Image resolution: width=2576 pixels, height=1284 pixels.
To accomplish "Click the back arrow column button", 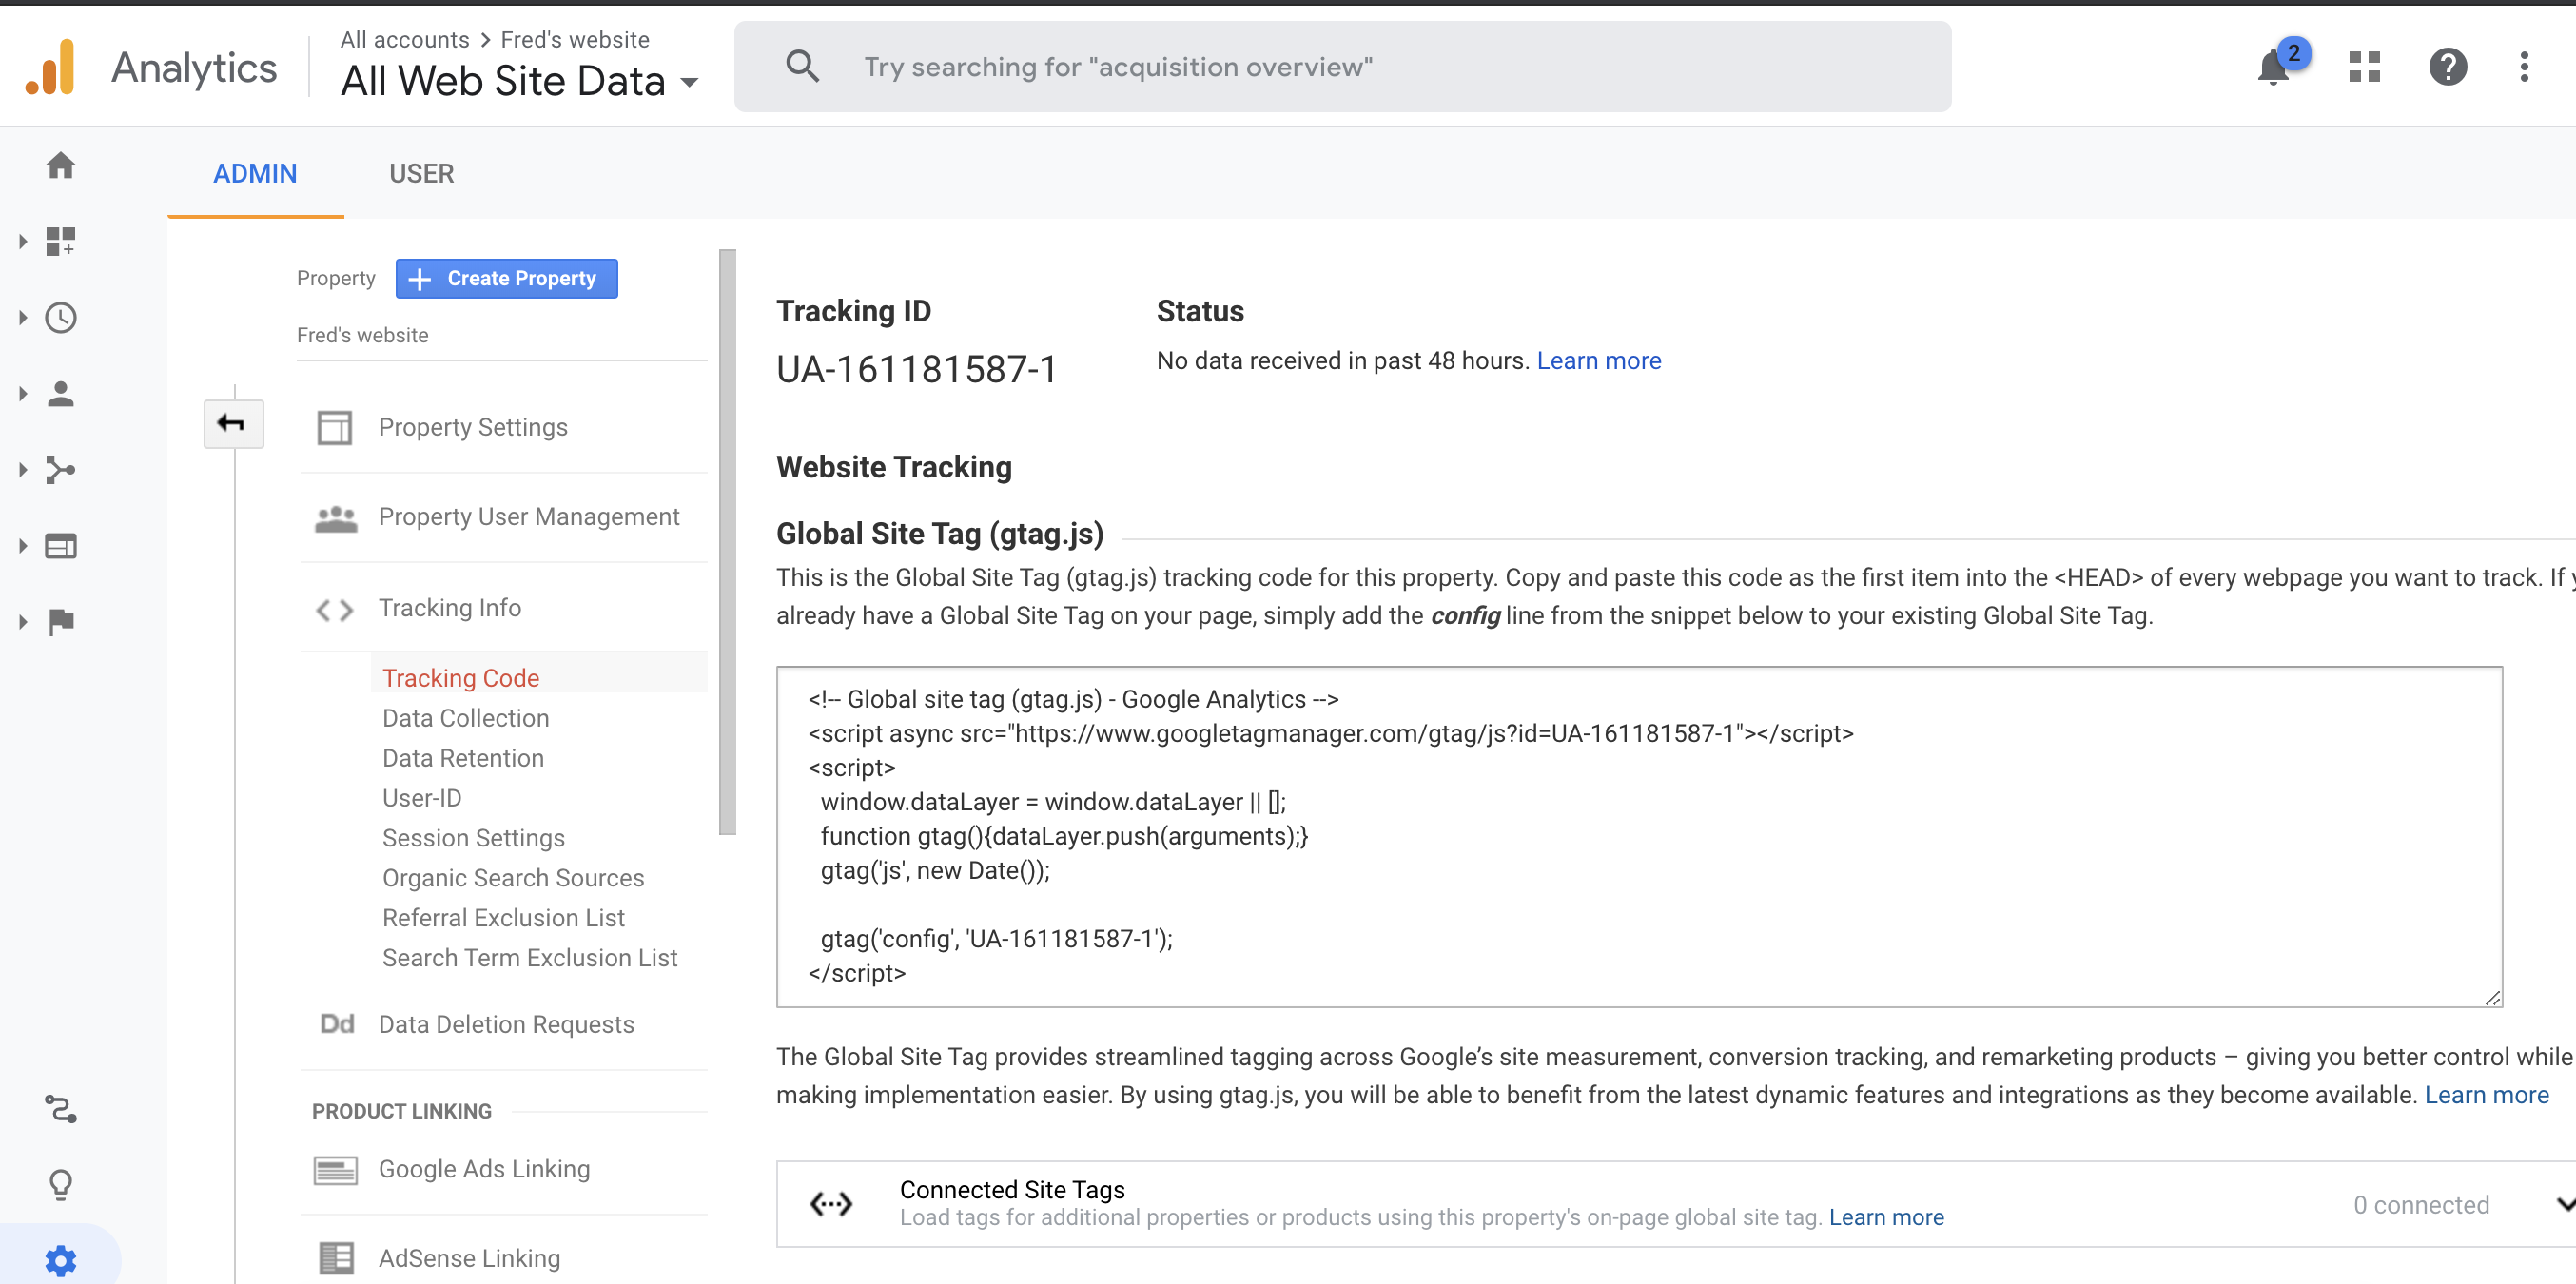I will [233, 424].
